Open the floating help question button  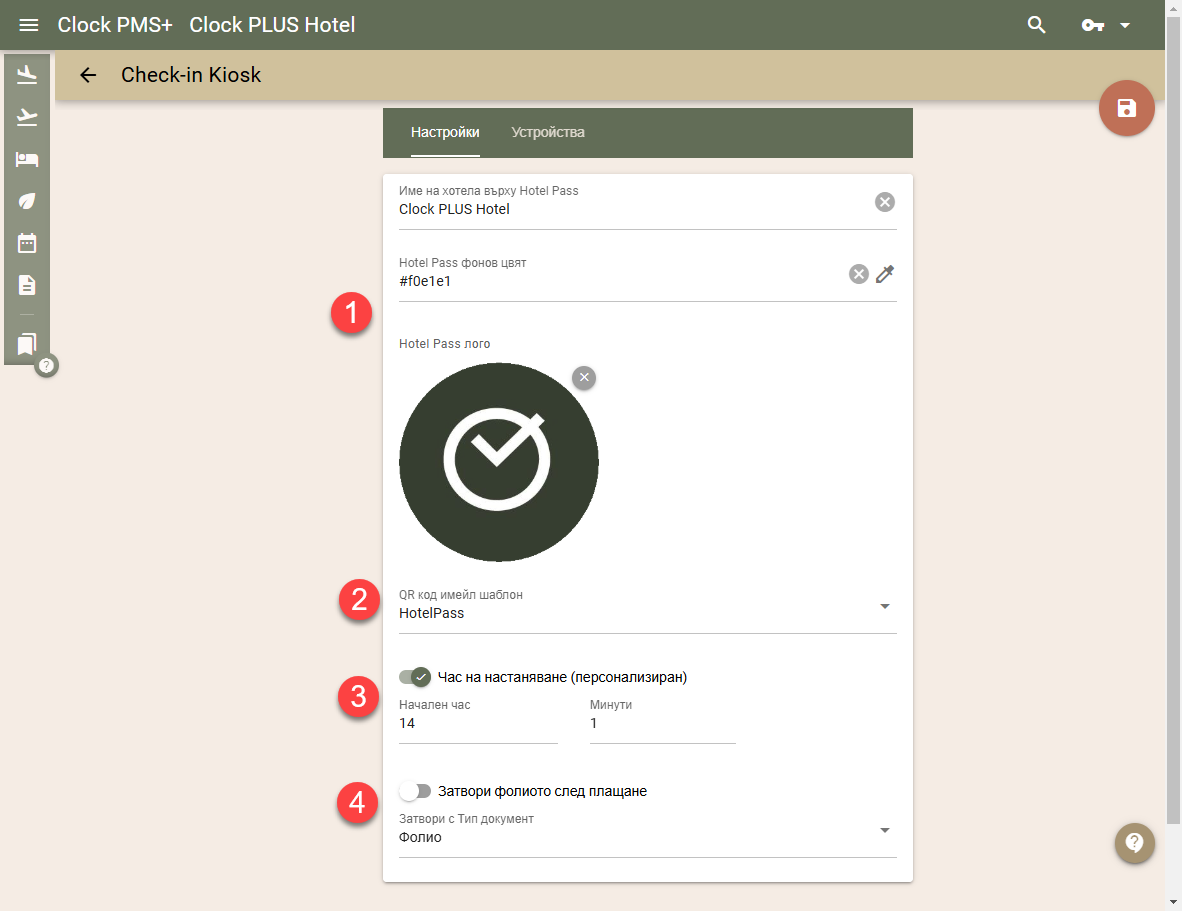1135,842
